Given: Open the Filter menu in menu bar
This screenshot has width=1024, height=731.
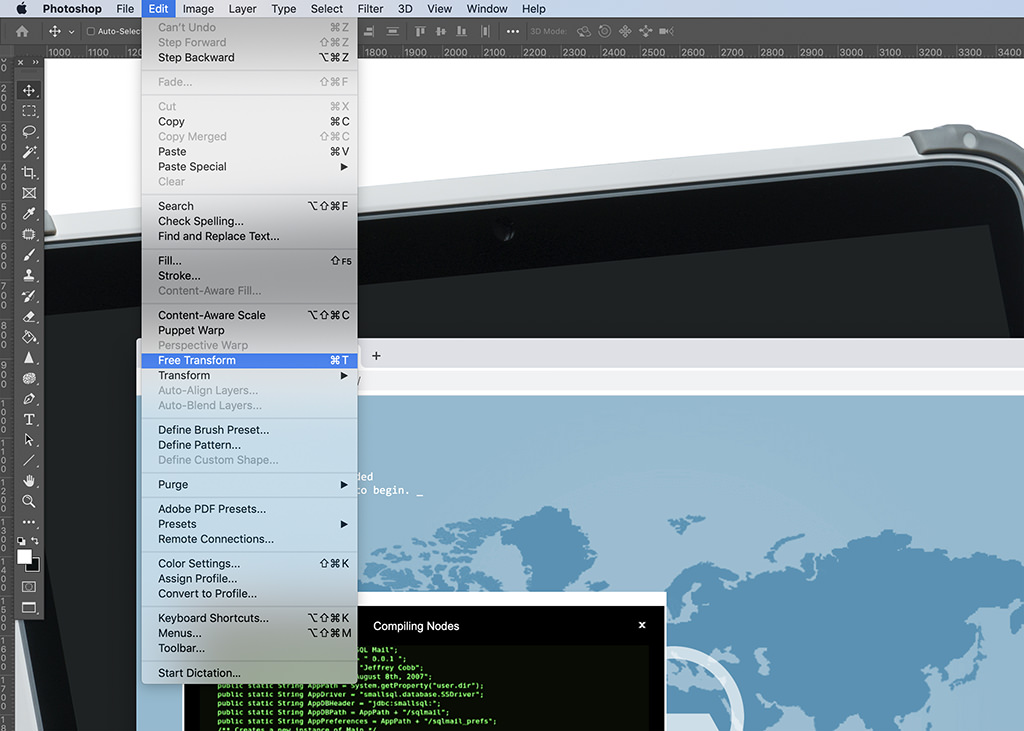Looking at the screenshot, I should pos(370,8).
